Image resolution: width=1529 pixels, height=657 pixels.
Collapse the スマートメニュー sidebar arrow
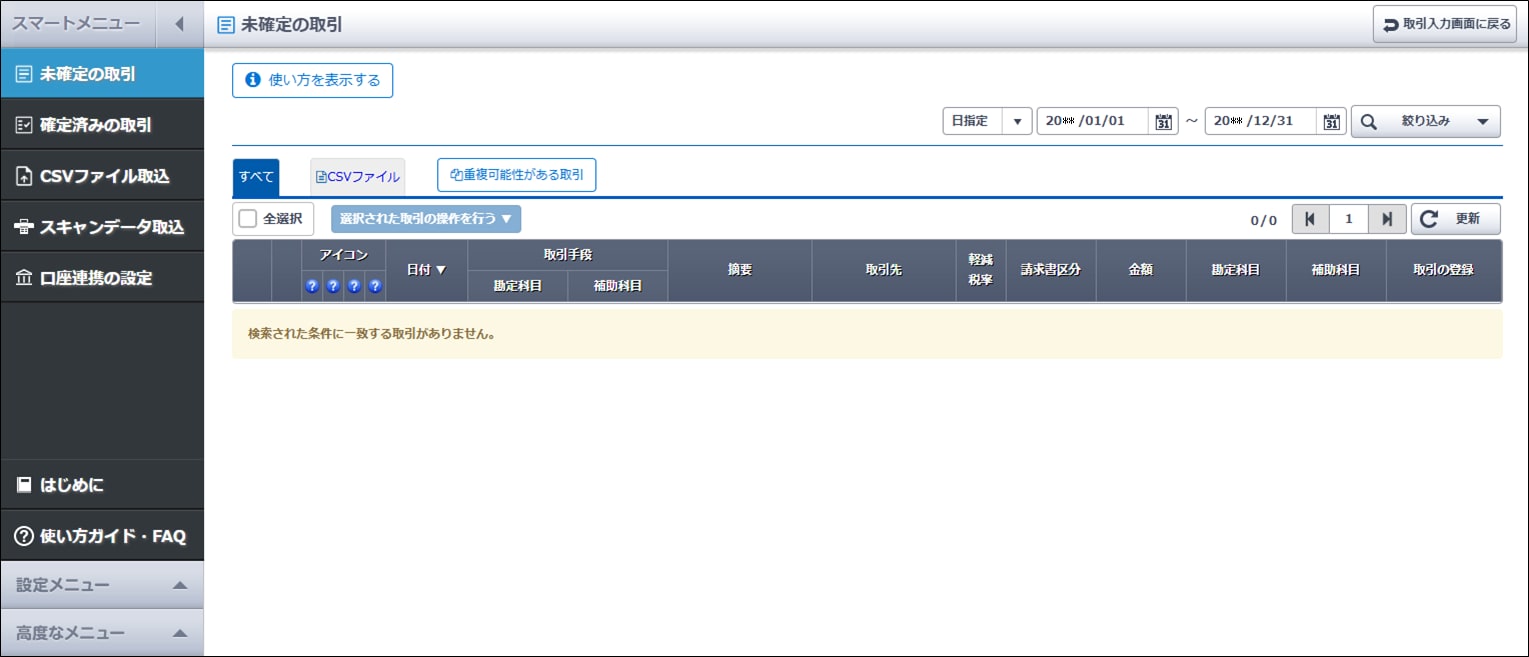pyautogui.click(x=179, y=24)
